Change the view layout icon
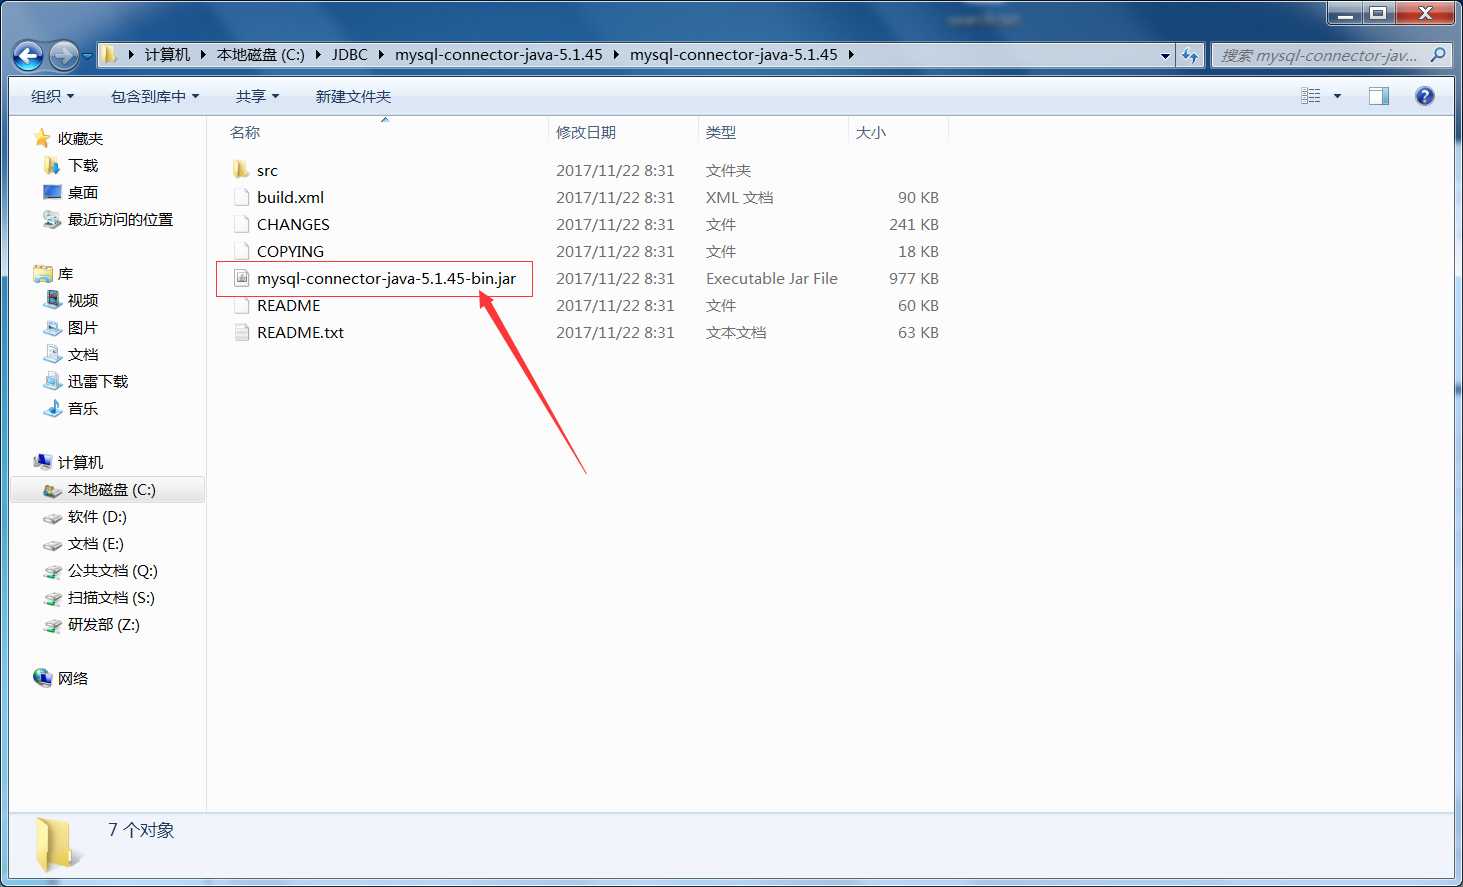 pyautogui.click(x=1310, y=96)
